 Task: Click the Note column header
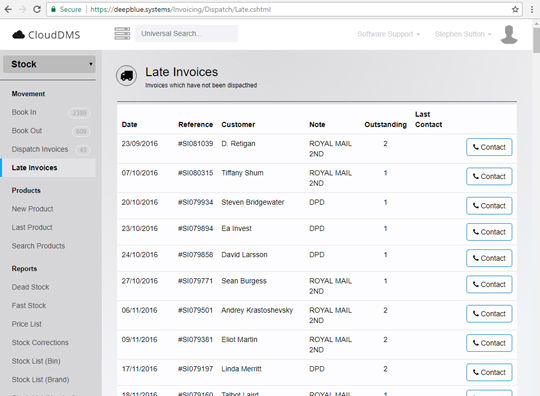click(317, 125)
